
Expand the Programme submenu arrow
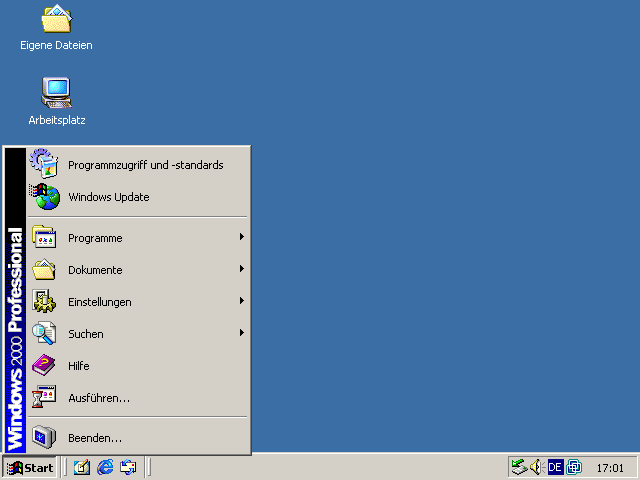point(242,237)
